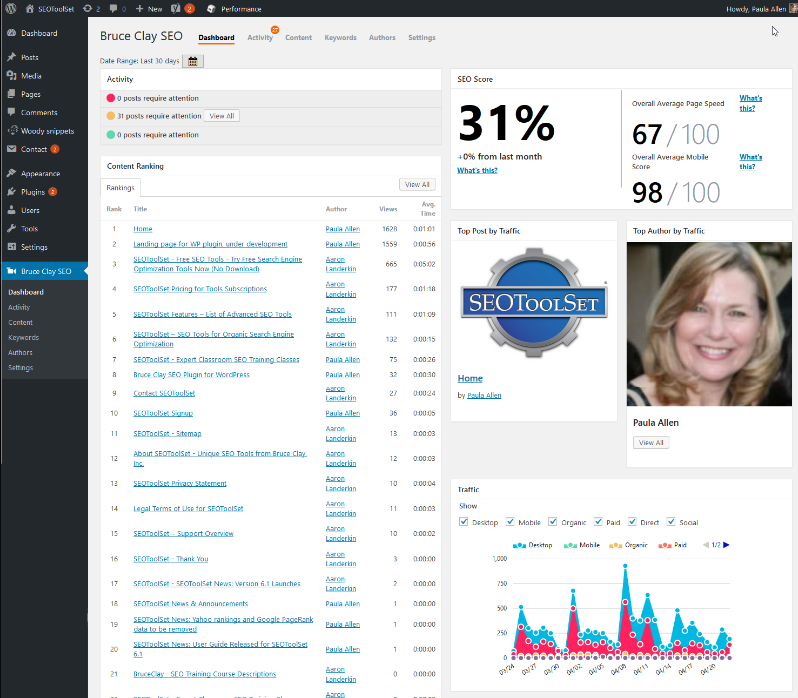Open the date range calendar picker
Screen dimensions: 798x698
193,61
